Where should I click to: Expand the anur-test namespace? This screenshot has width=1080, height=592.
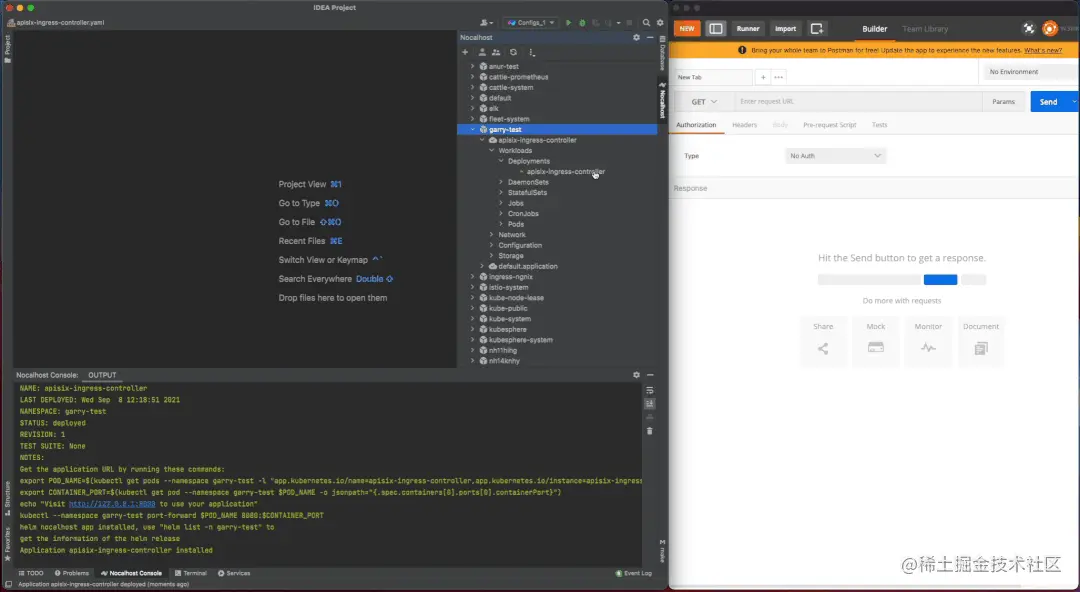472,66
